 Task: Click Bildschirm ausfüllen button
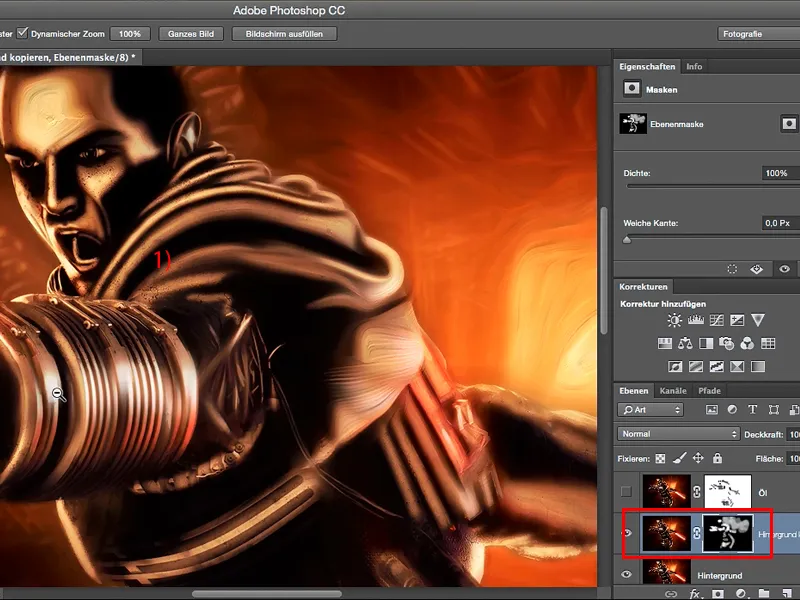[x=284, y=34]
